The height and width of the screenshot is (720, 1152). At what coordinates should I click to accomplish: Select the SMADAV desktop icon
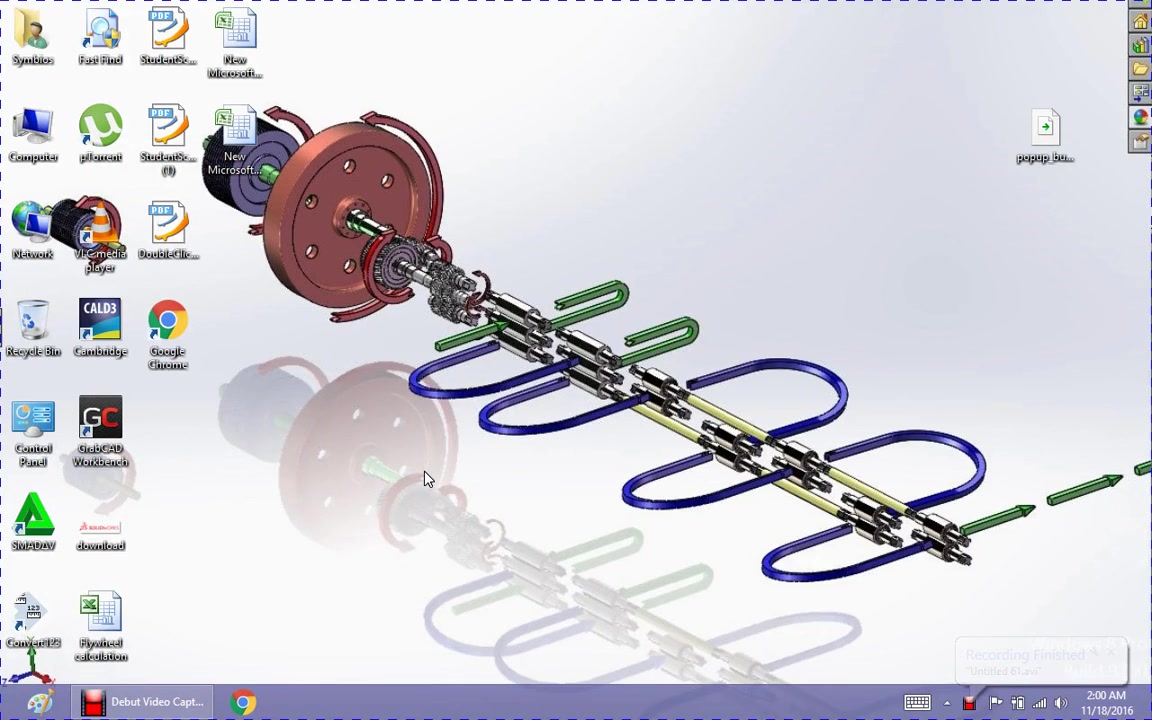pos(32,522)
